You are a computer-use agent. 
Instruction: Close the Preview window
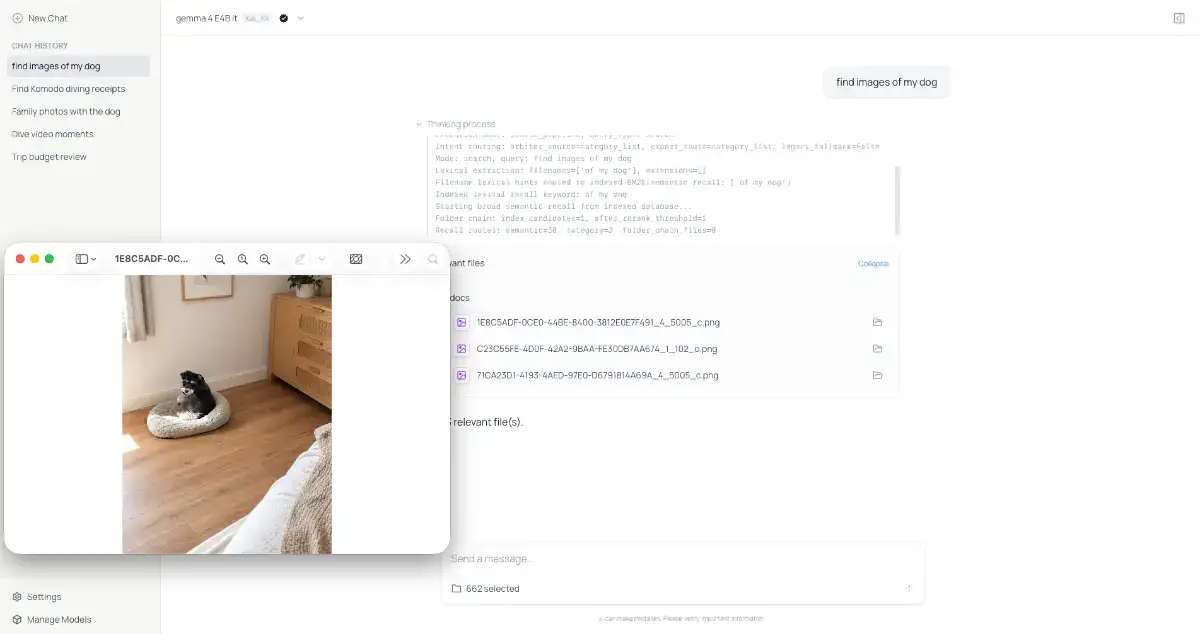point(20,259)
